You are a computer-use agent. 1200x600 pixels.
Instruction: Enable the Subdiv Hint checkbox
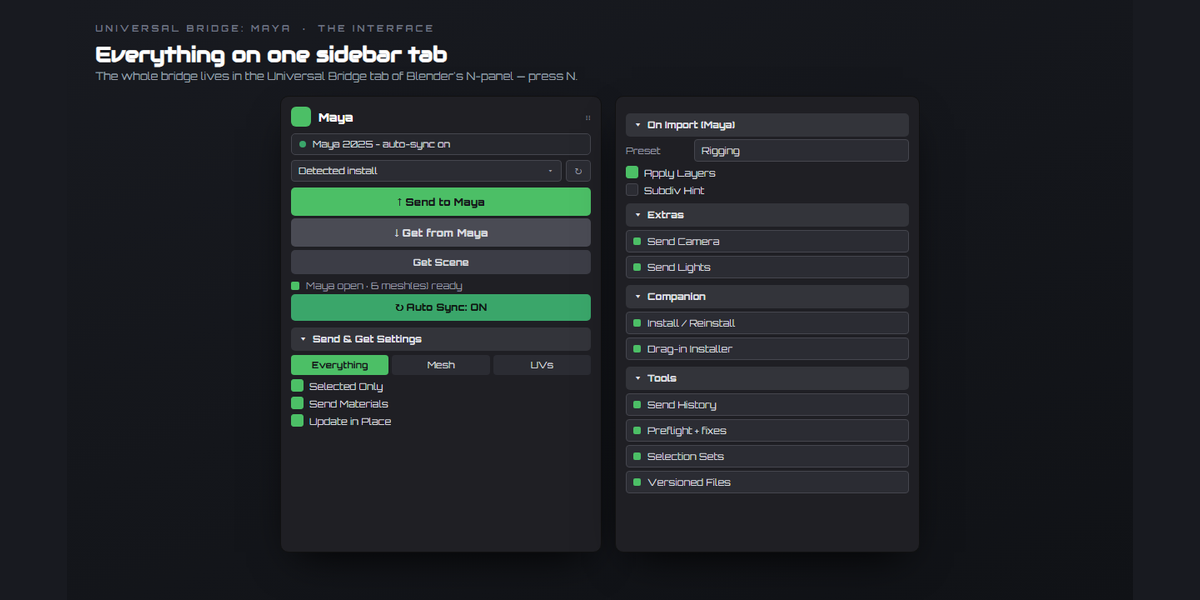tap(632, 190)
